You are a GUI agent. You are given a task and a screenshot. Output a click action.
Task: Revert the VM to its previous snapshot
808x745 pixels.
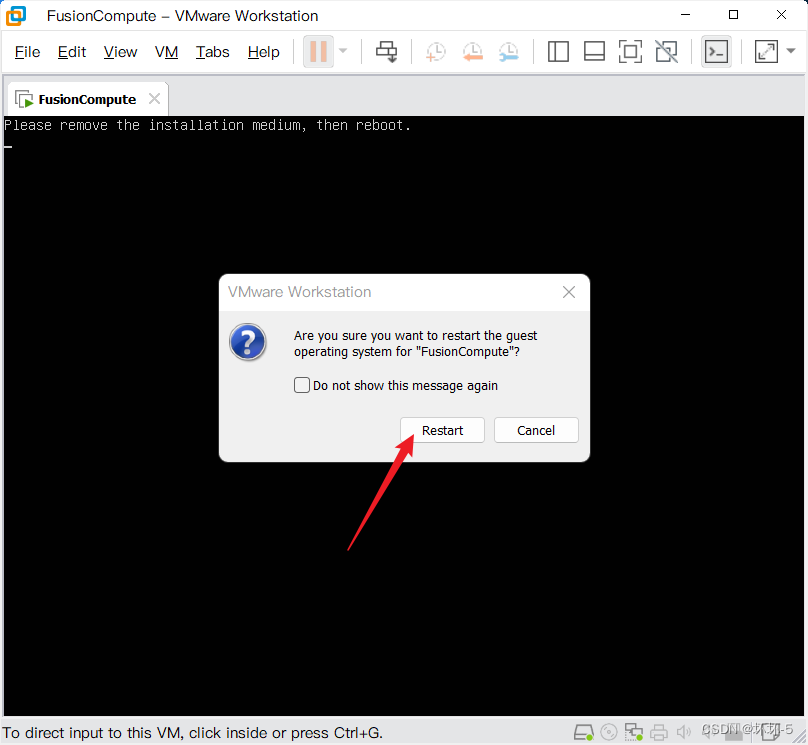pos(473,52)
